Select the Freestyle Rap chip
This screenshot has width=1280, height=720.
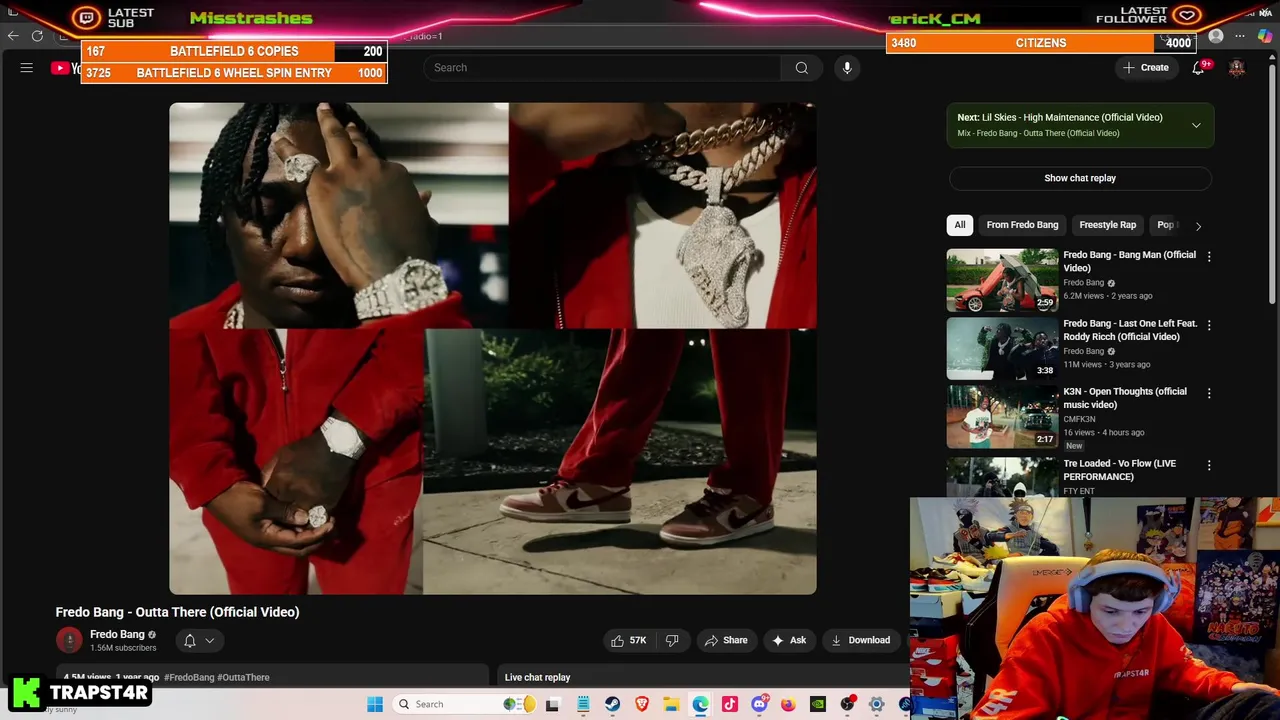coord(1107,225)
